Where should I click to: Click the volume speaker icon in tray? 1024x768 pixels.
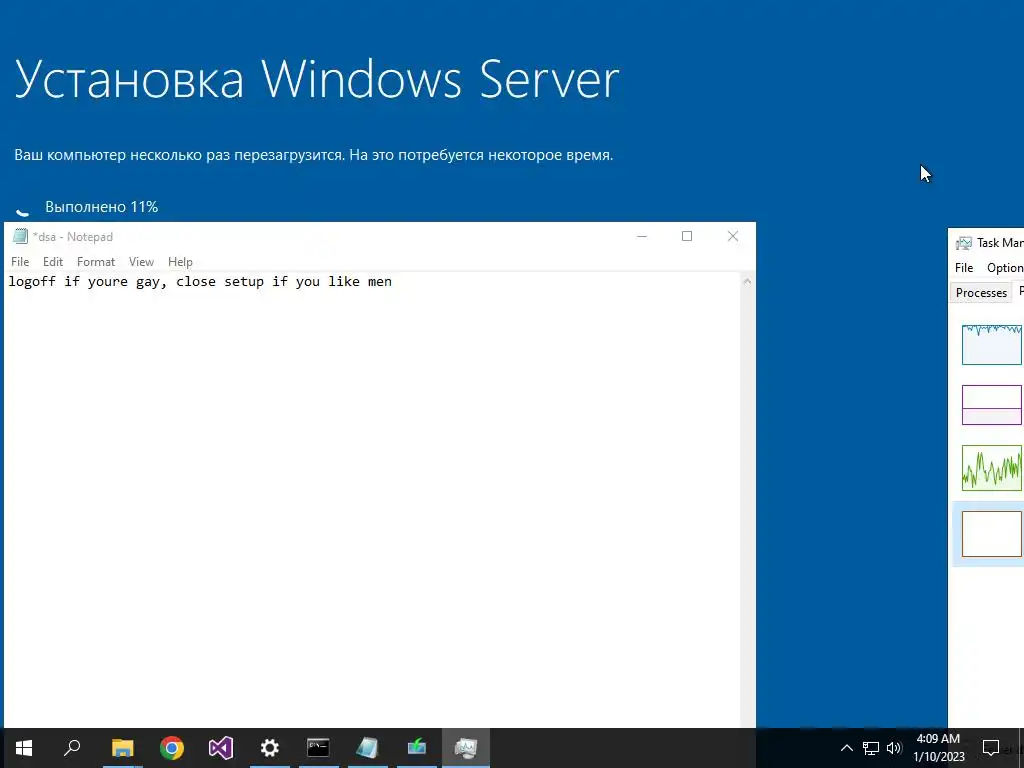pyautogui.click(x=894, y=748)
